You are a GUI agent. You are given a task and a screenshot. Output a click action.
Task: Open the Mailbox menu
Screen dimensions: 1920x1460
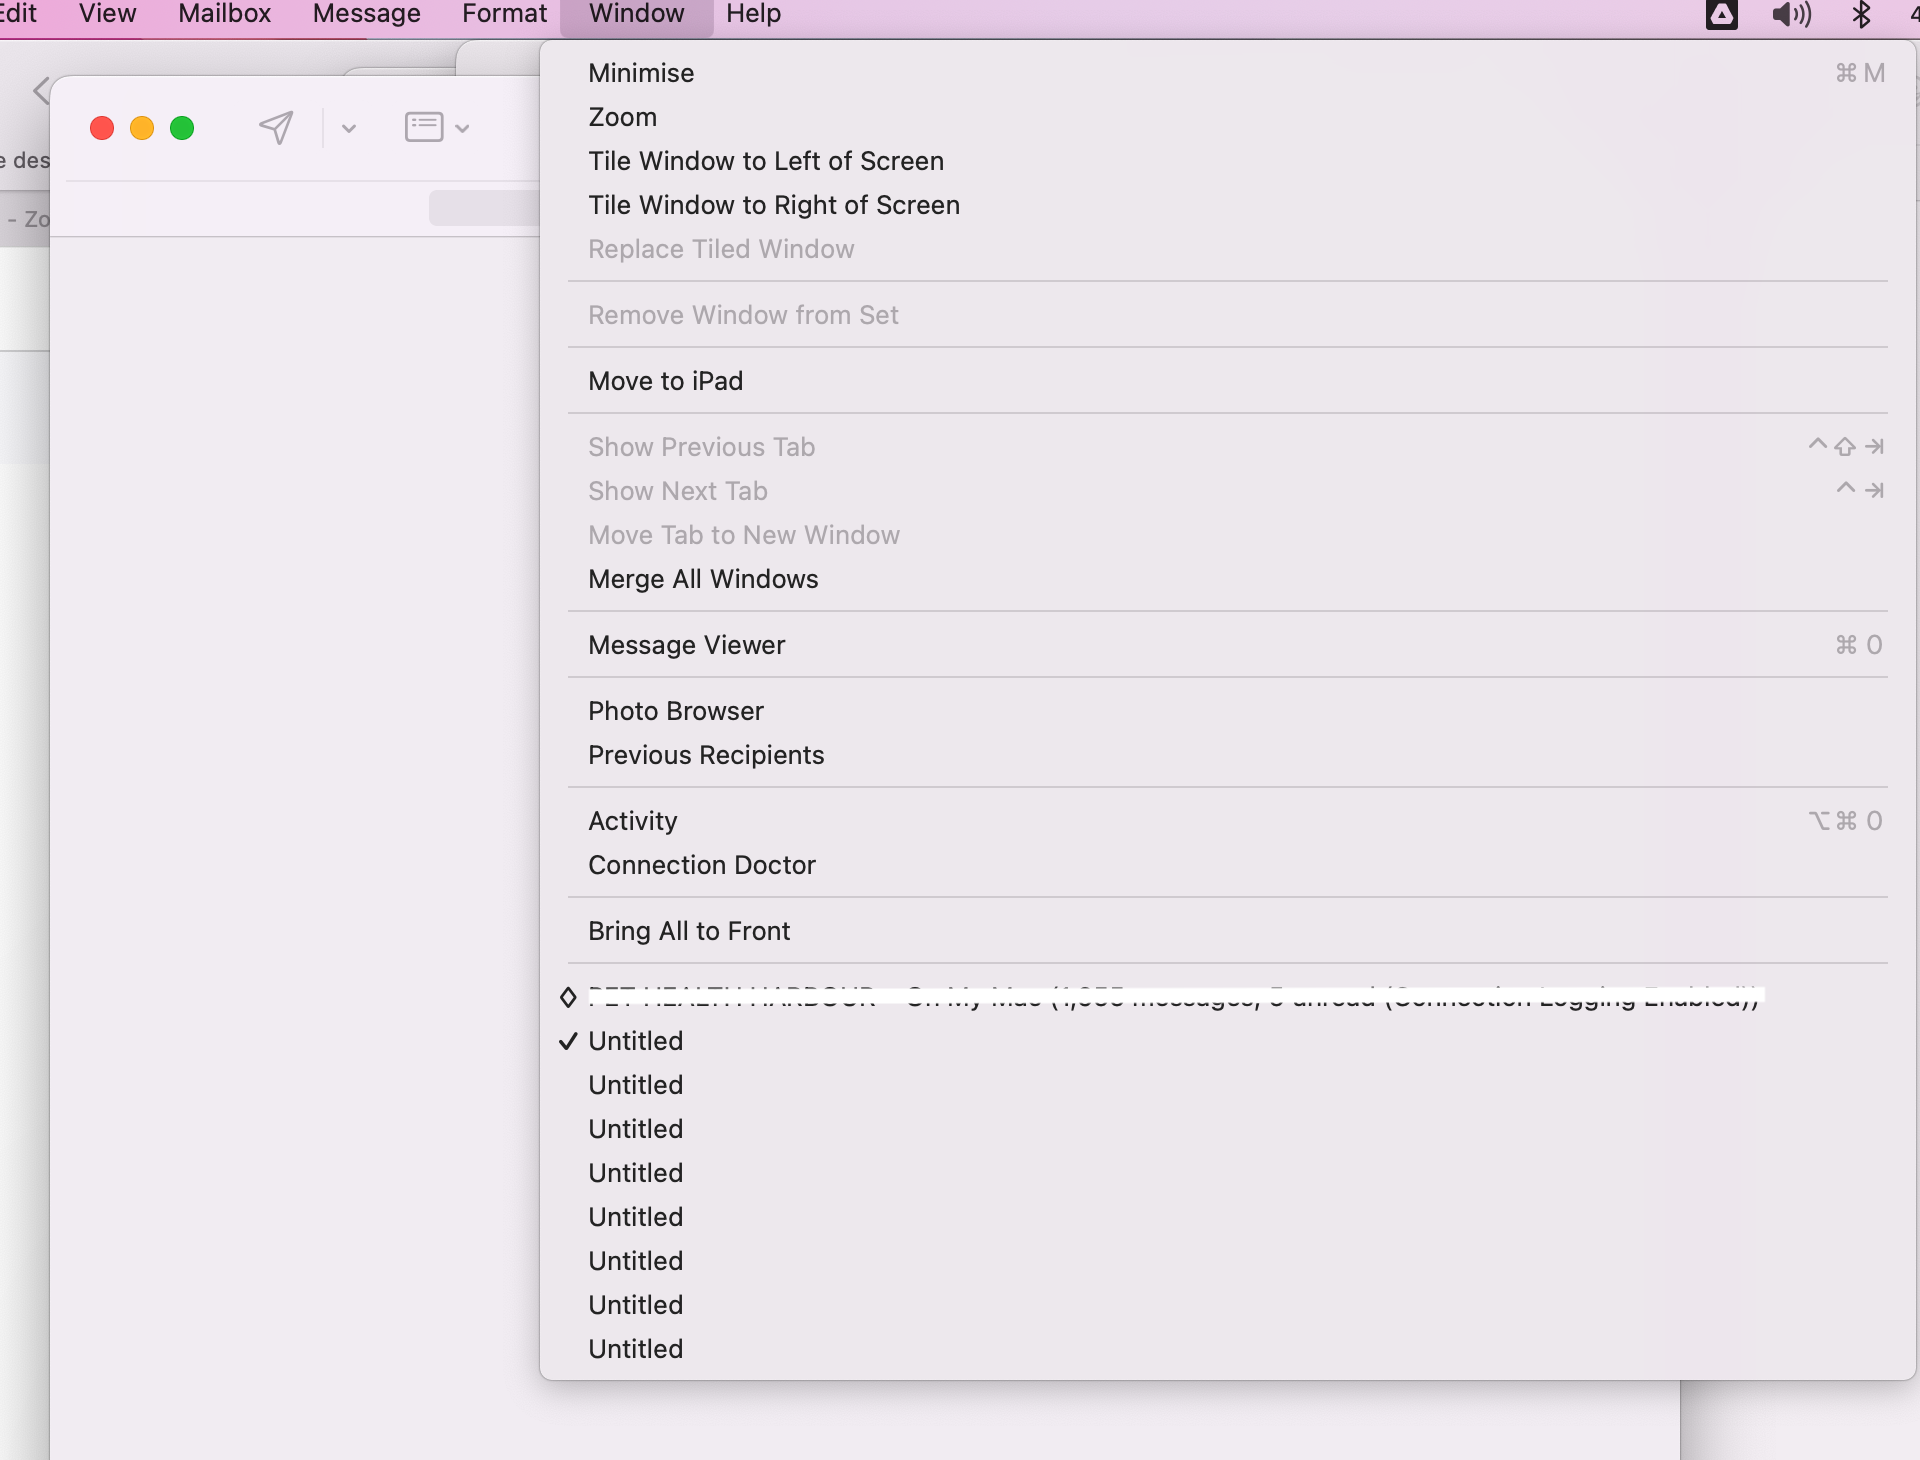click(224, 13)
